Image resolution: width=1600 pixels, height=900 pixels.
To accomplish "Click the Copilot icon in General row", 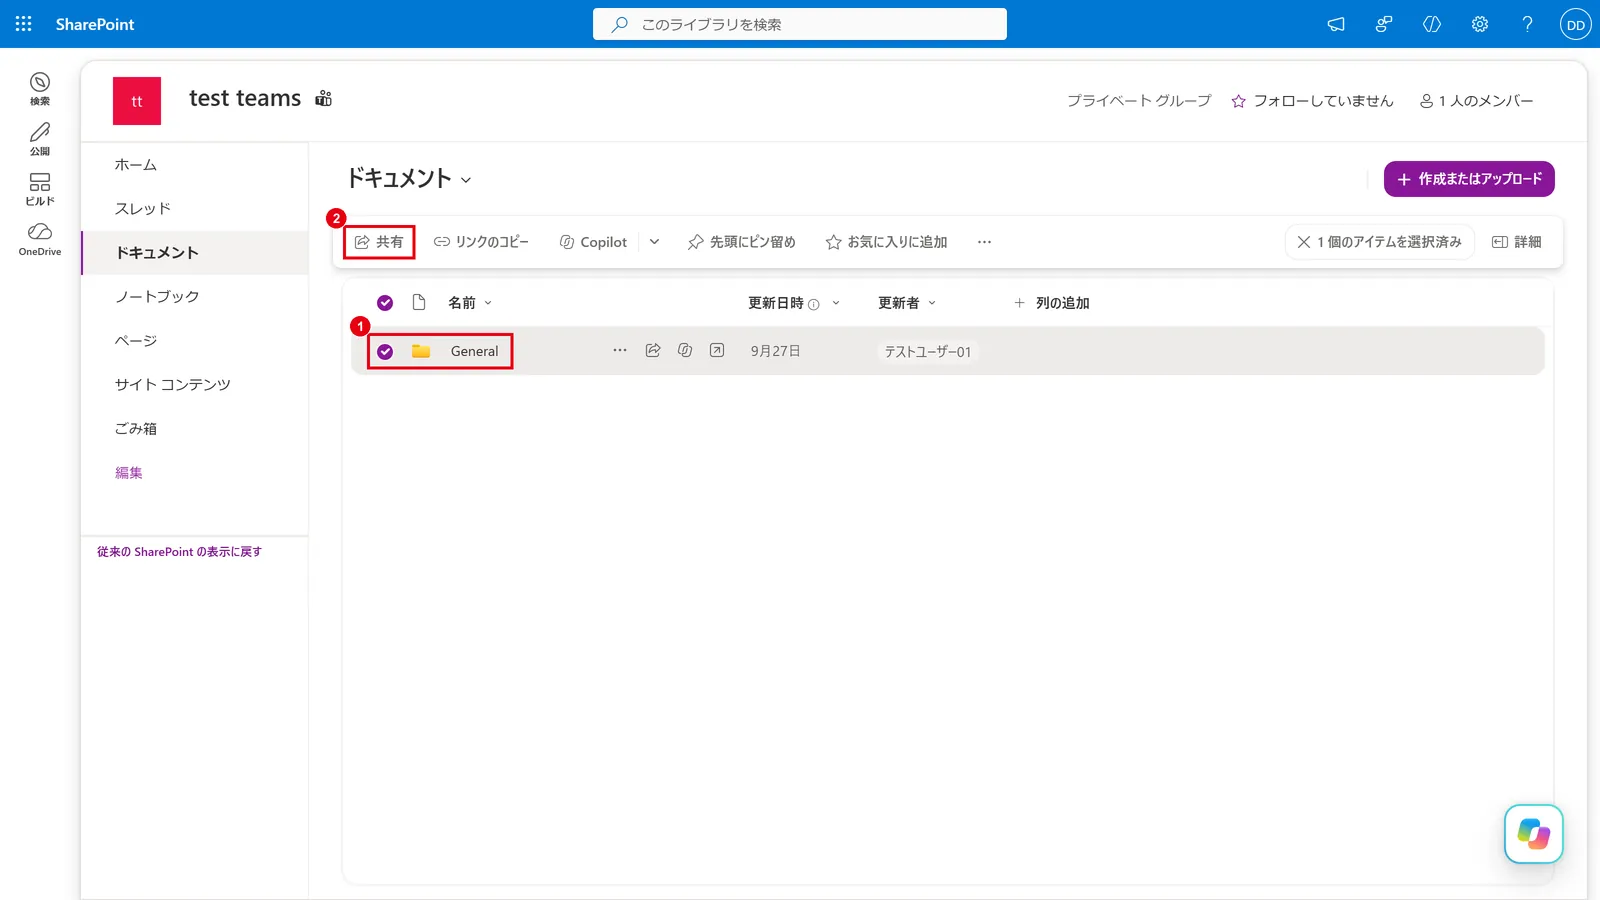I will click(x=685, y=350).
